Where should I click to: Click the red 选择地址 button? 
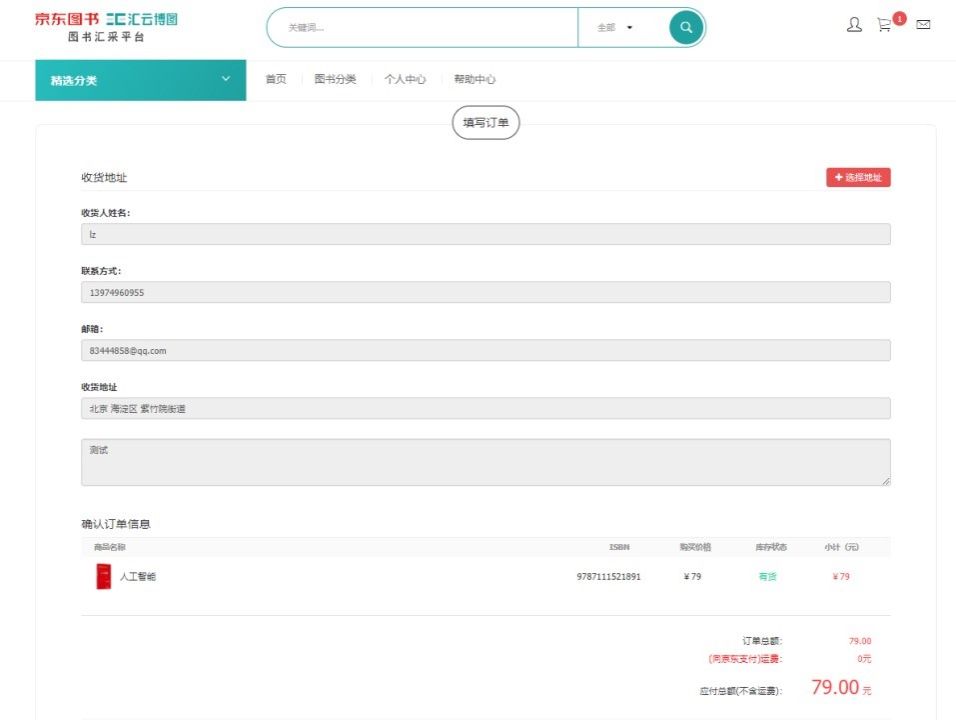[858, 178]
